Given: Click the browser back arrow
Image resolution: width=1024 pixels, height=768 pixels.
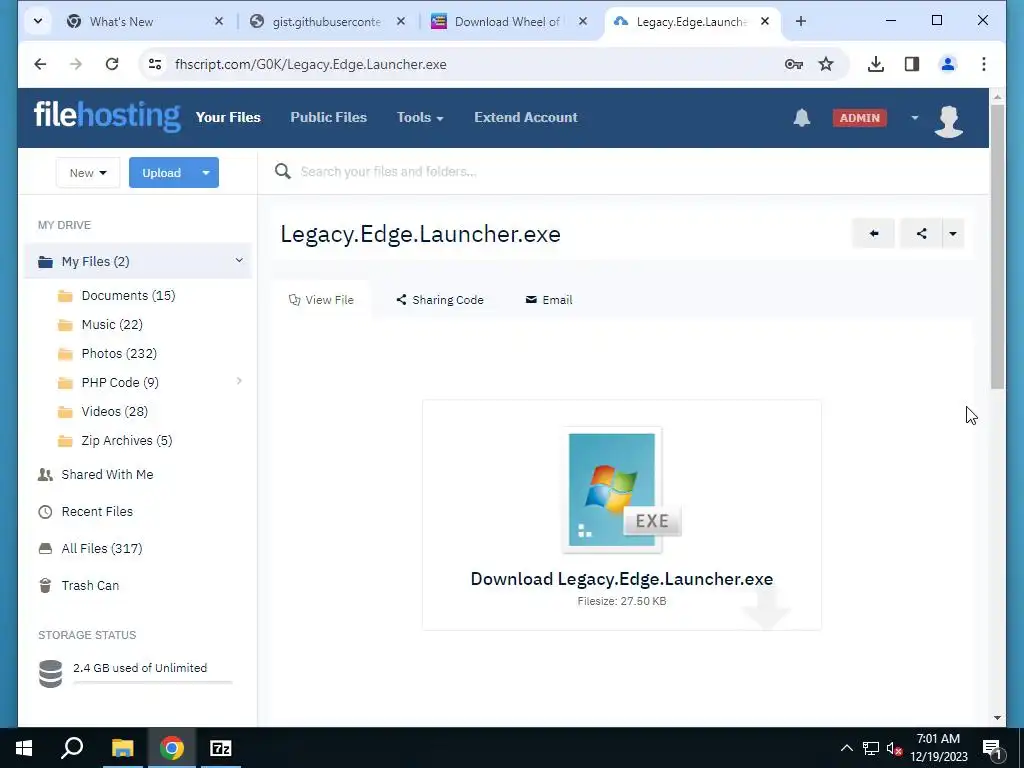Looking at the screenshot, I should click(x=40, y=64).
